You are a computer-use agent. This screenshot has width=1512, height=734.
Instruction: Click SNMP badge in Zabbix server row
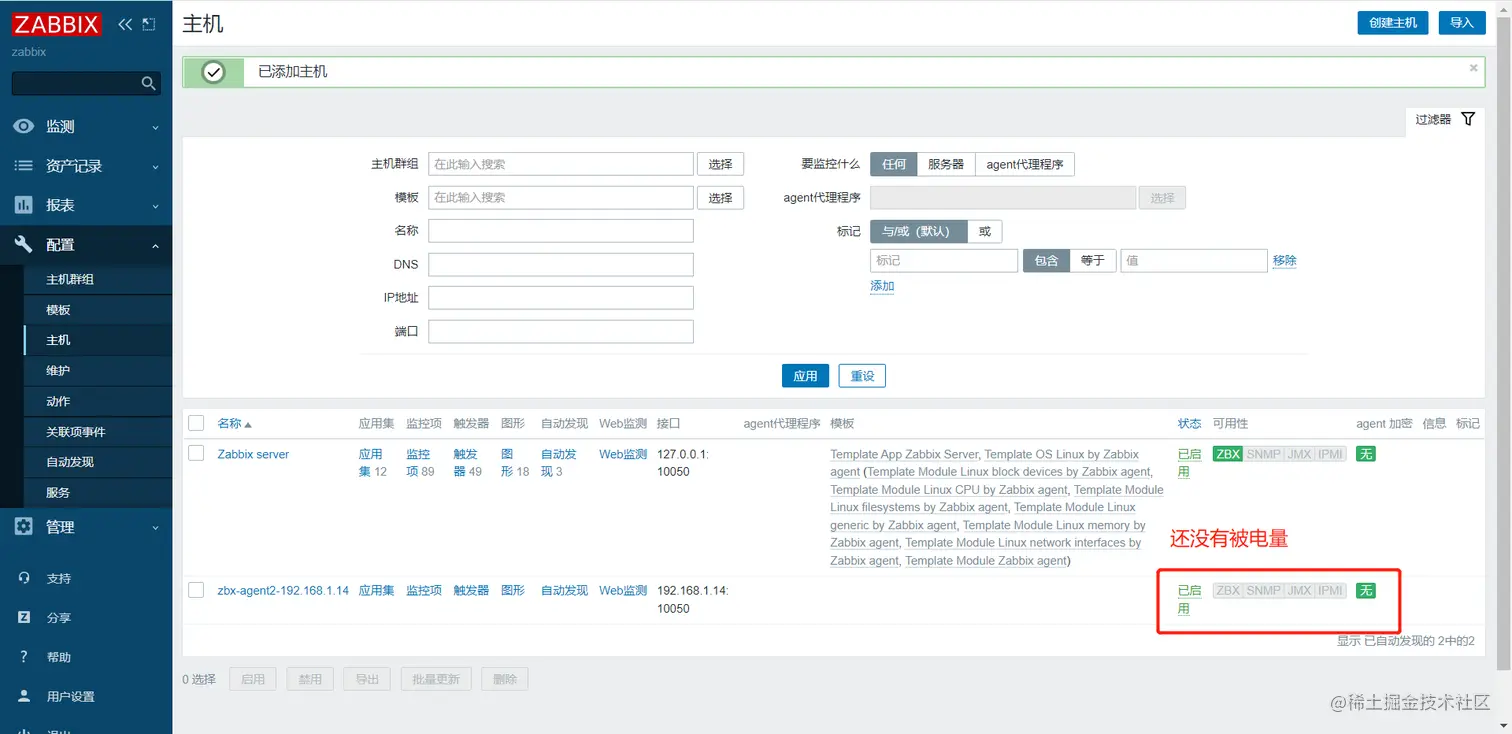1264,454
